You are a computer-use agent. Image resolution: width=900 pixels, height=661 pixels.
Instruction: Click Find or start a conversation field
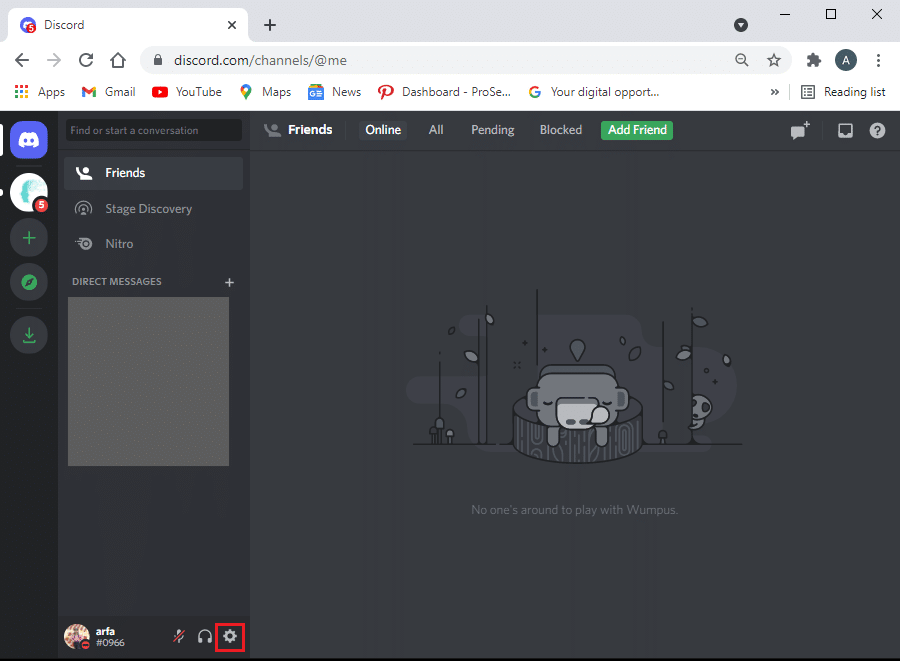(x=154, y=130)
